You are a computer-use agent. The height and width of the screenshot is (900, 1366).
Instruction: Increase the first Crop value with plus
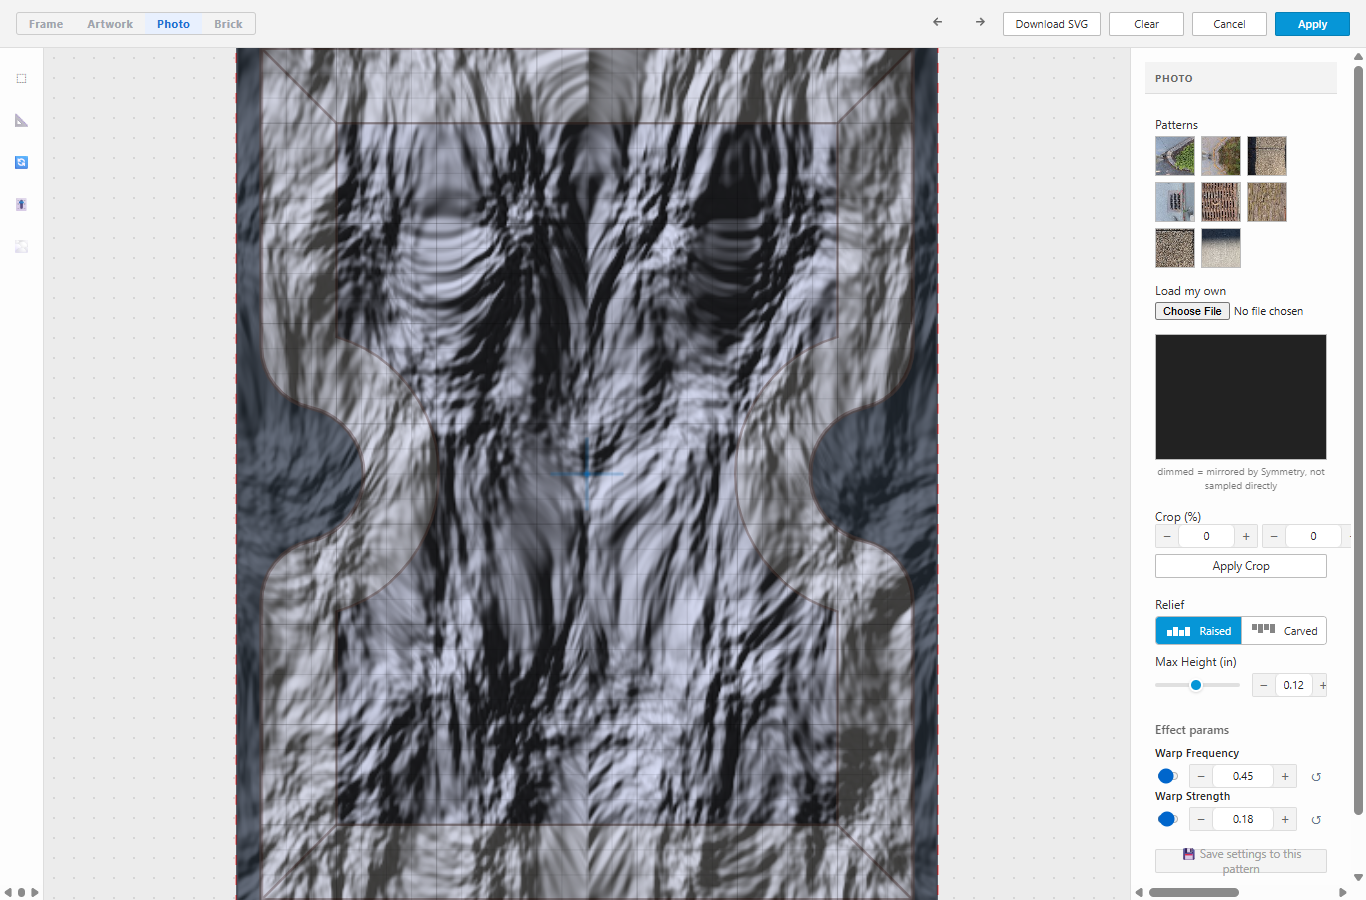point(1246,536)
